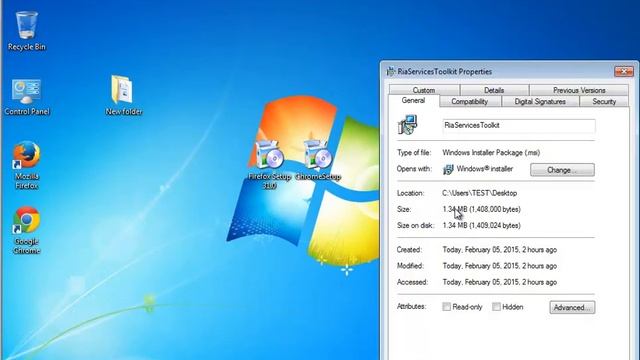The width and height of the screenshot is (640, 360).
Task: Select the Control Panel desktop icon
Action: coord(27,97)
